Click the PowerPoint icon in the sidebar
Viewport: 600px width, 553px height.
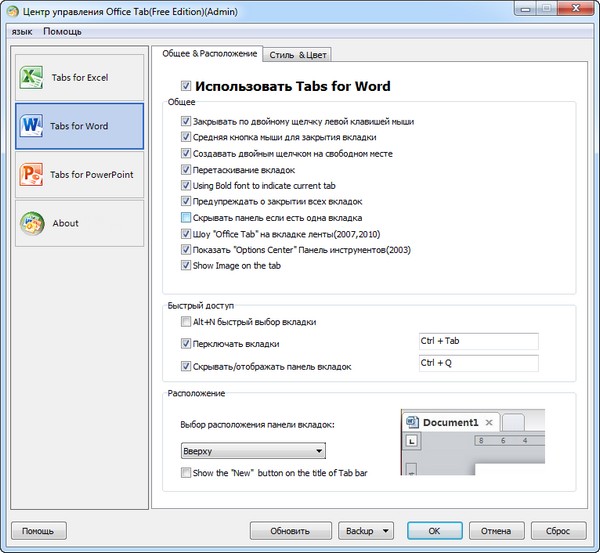click(31, 175)
